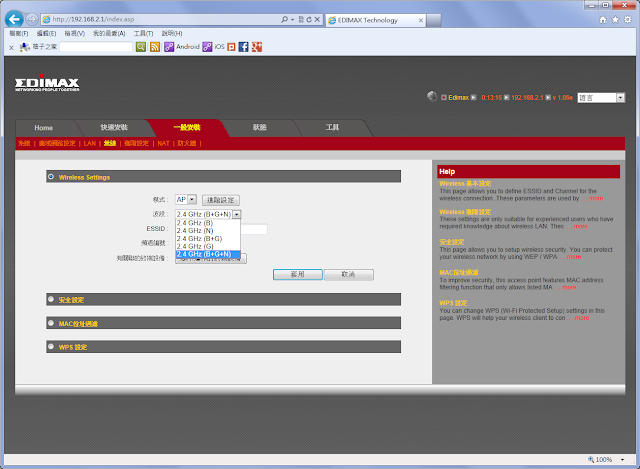640x469 pixels.
Task: Choose 2.4 GHz (G) option
Action: click(208, 246)
